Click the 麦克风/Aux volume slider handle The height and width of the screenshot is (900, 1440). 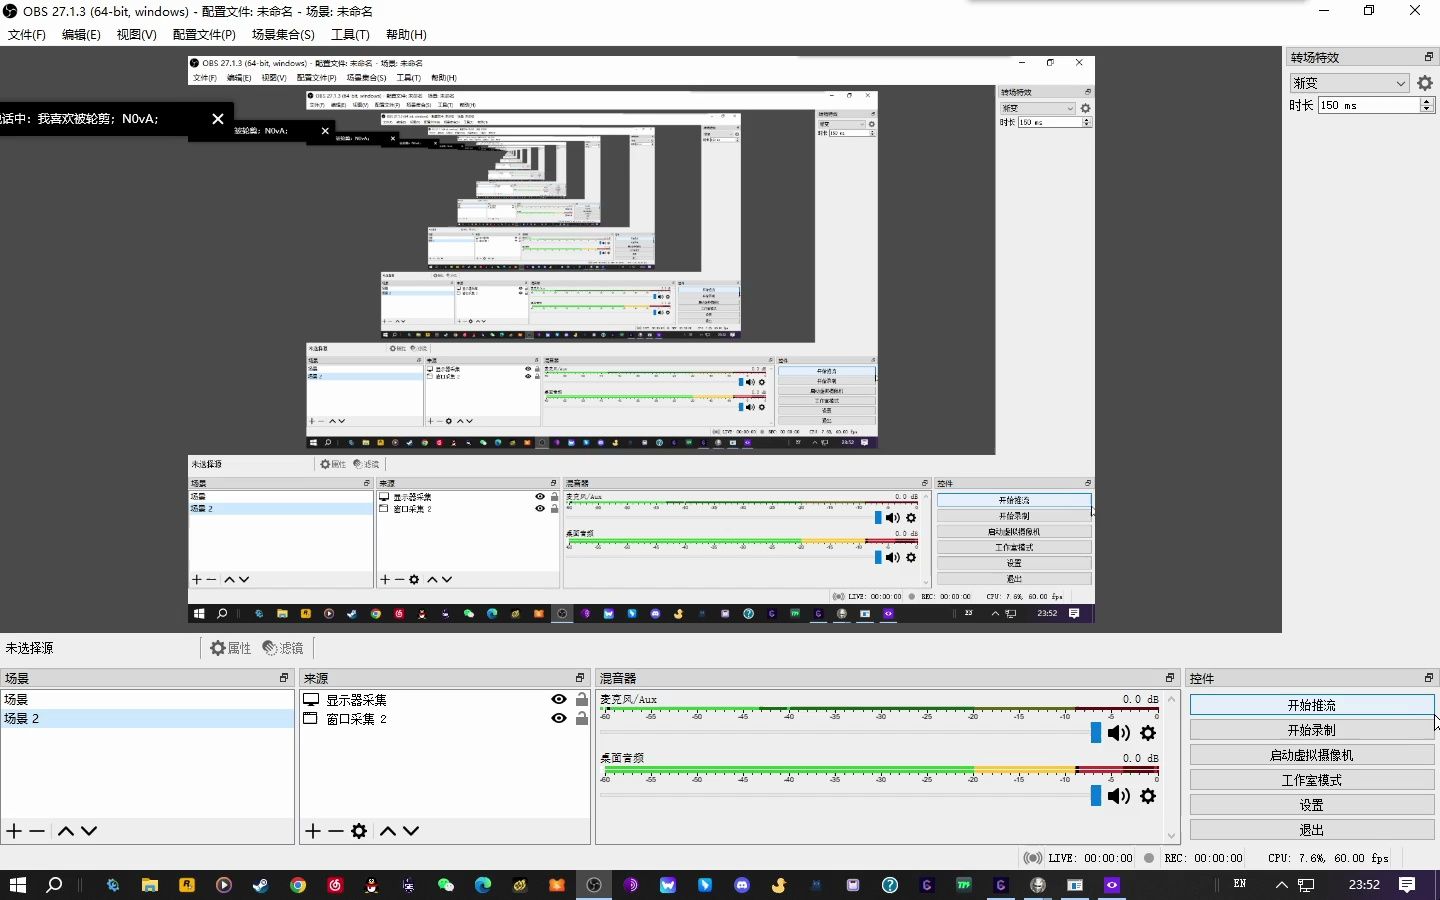(1096, 733)
